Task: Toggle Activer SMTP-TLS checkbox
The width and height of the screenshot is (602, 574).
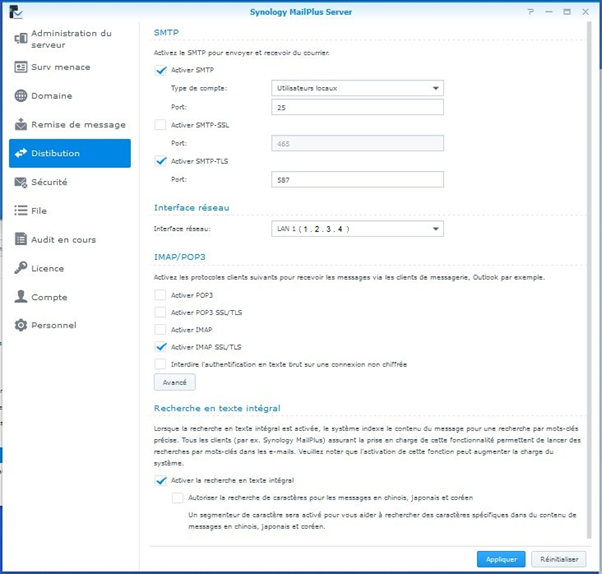Action: tap(160, 161)
